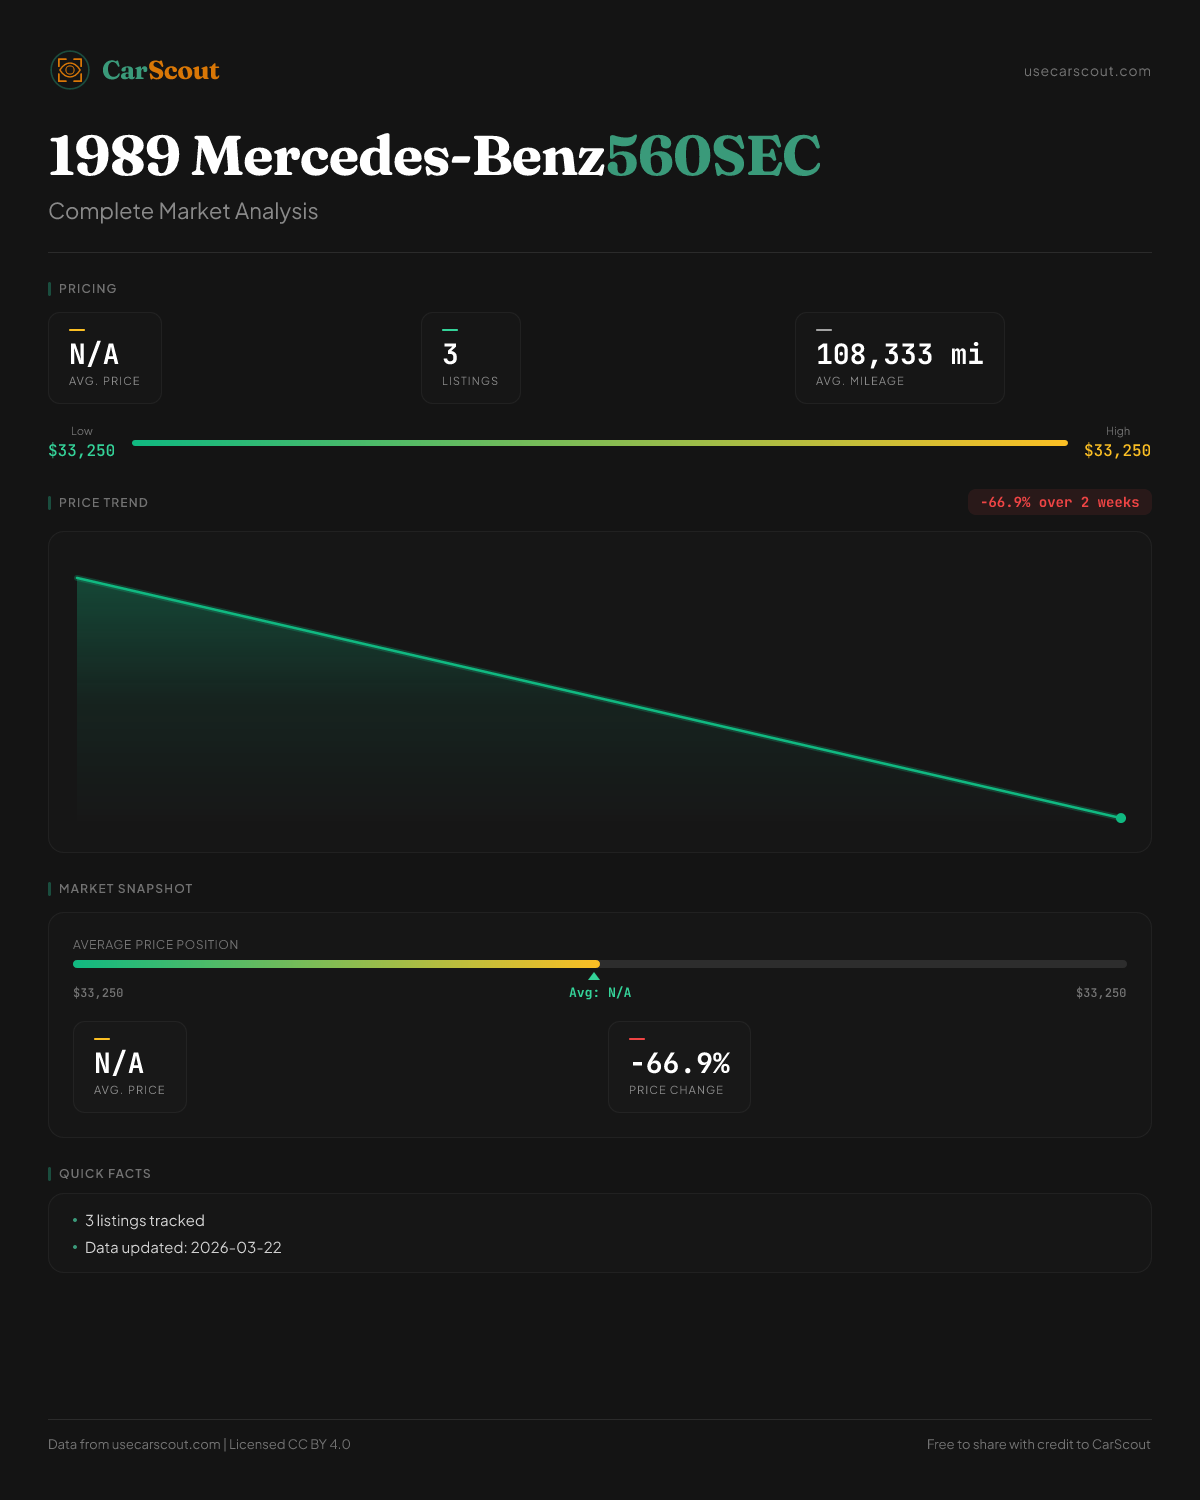Click the low-to-high price range bar
The width and height of the screenshot is (1200, 1500).
[x=600, y=443]
